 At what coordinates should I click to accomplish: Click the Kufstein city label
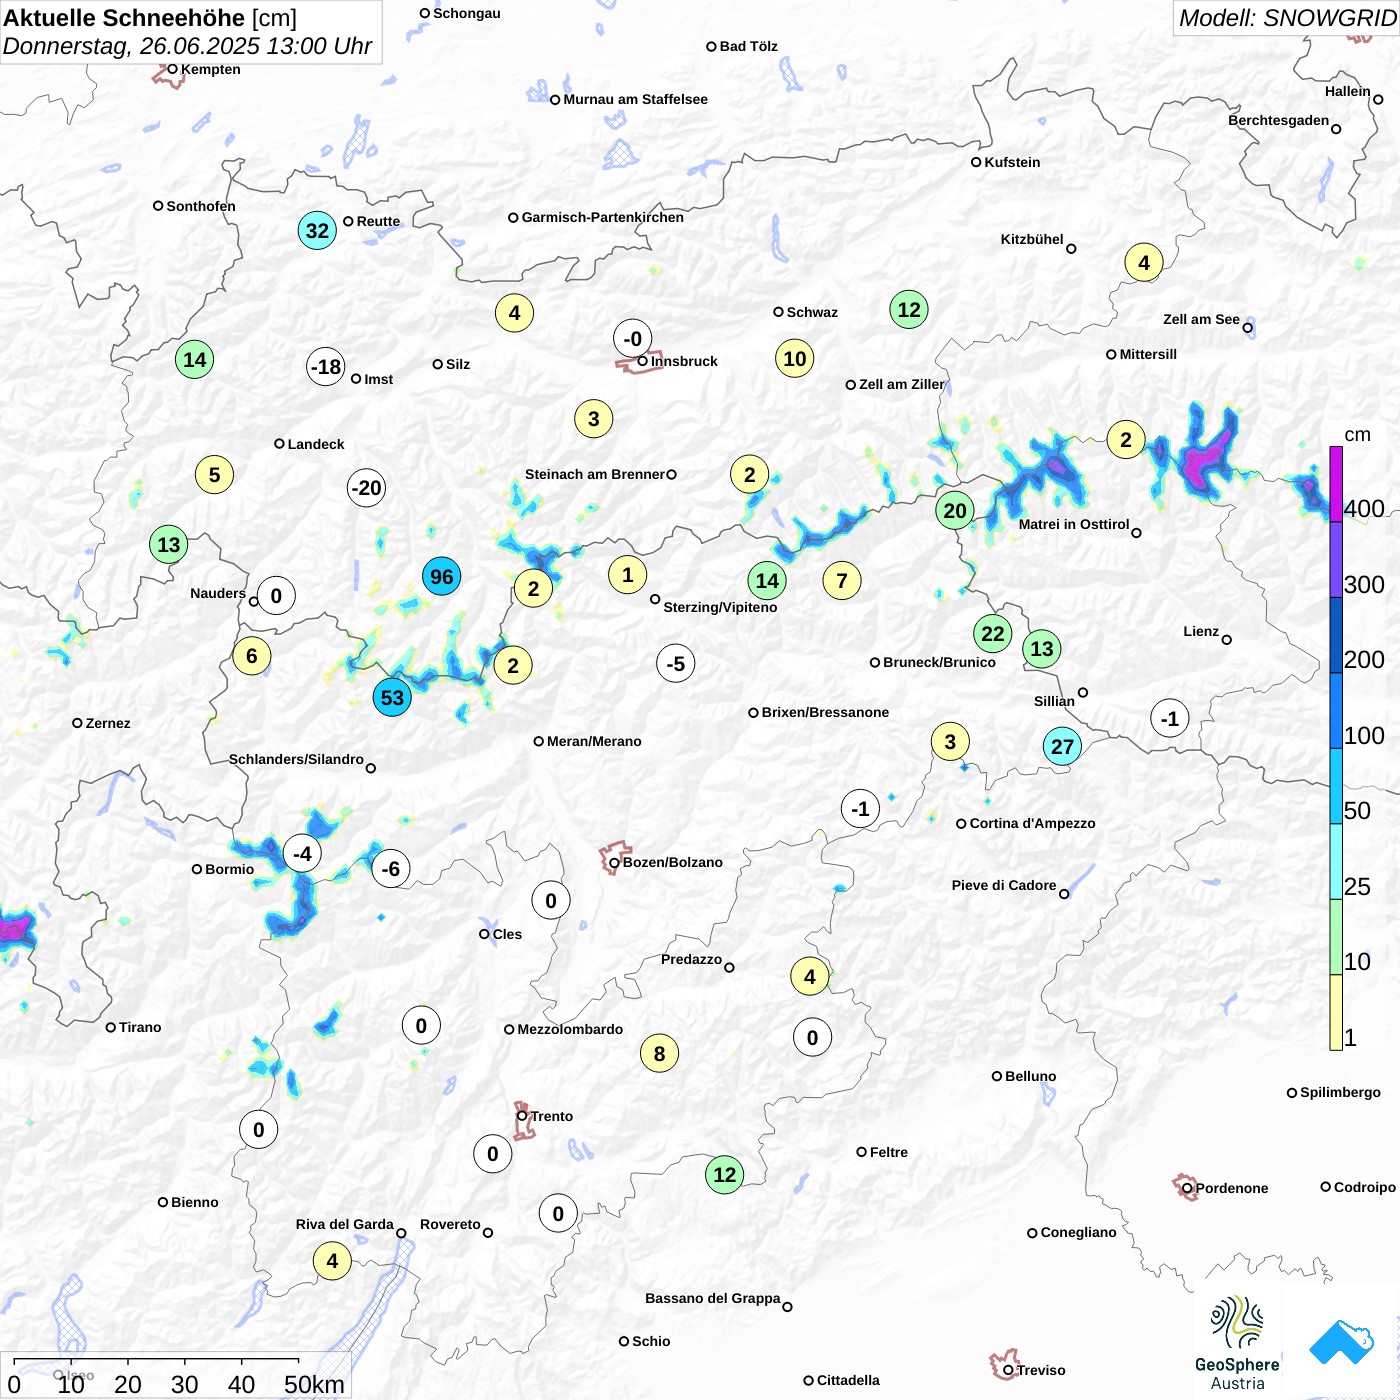[1012, 163]
